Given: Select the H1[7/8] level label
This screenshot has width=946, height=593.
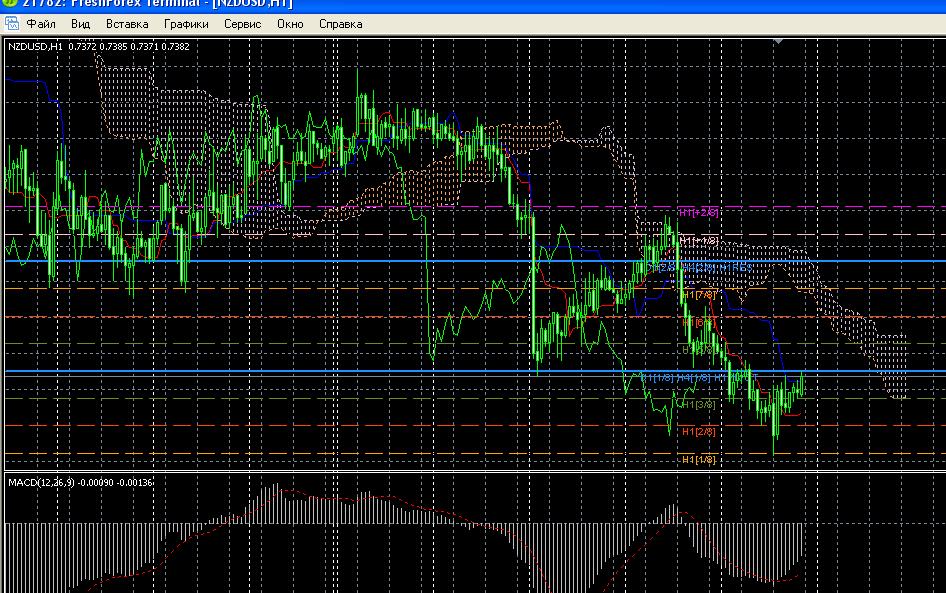Looking at the screenshot, I should (698, 295).
